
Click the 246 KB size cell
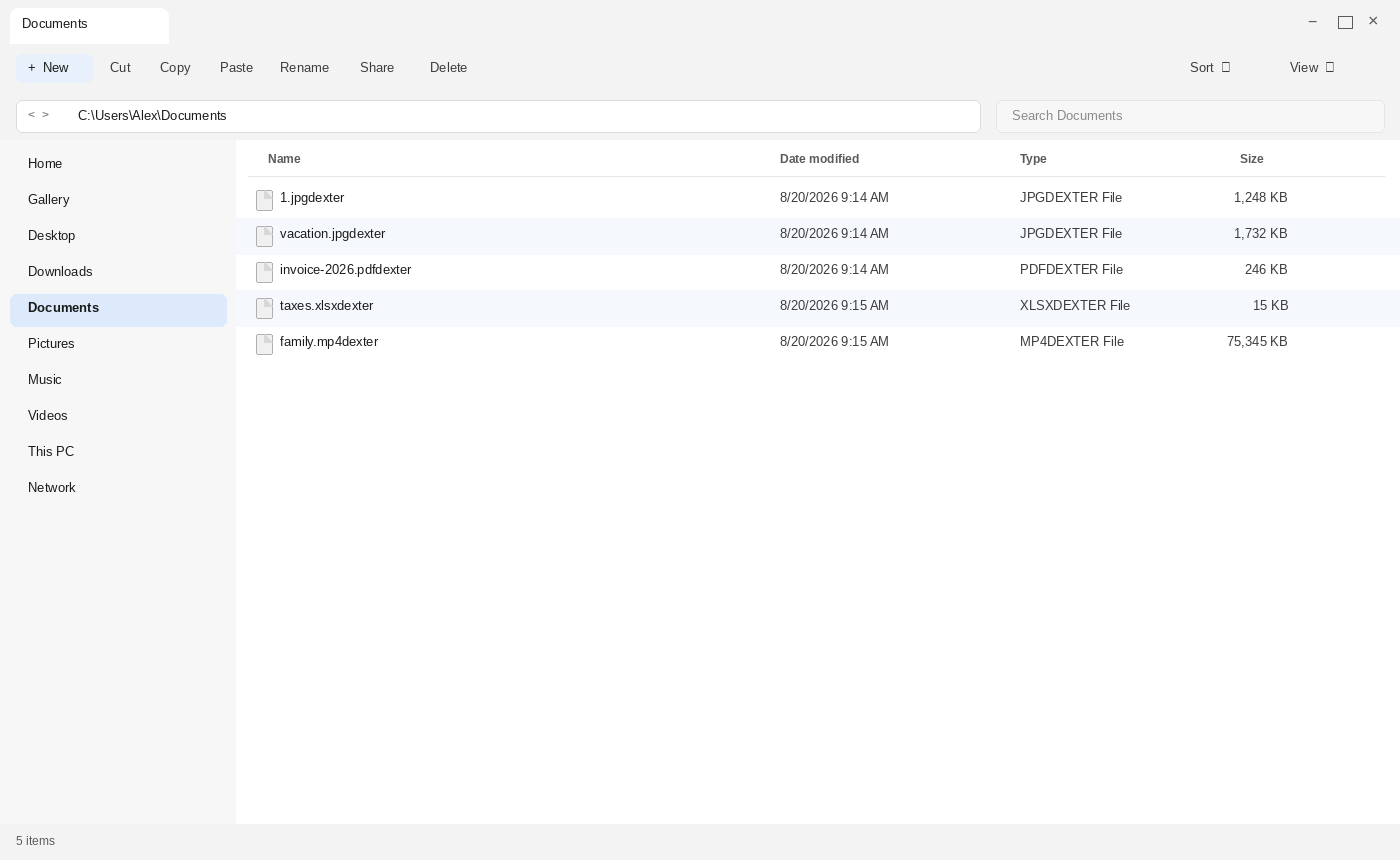(x=1266, y=270)
